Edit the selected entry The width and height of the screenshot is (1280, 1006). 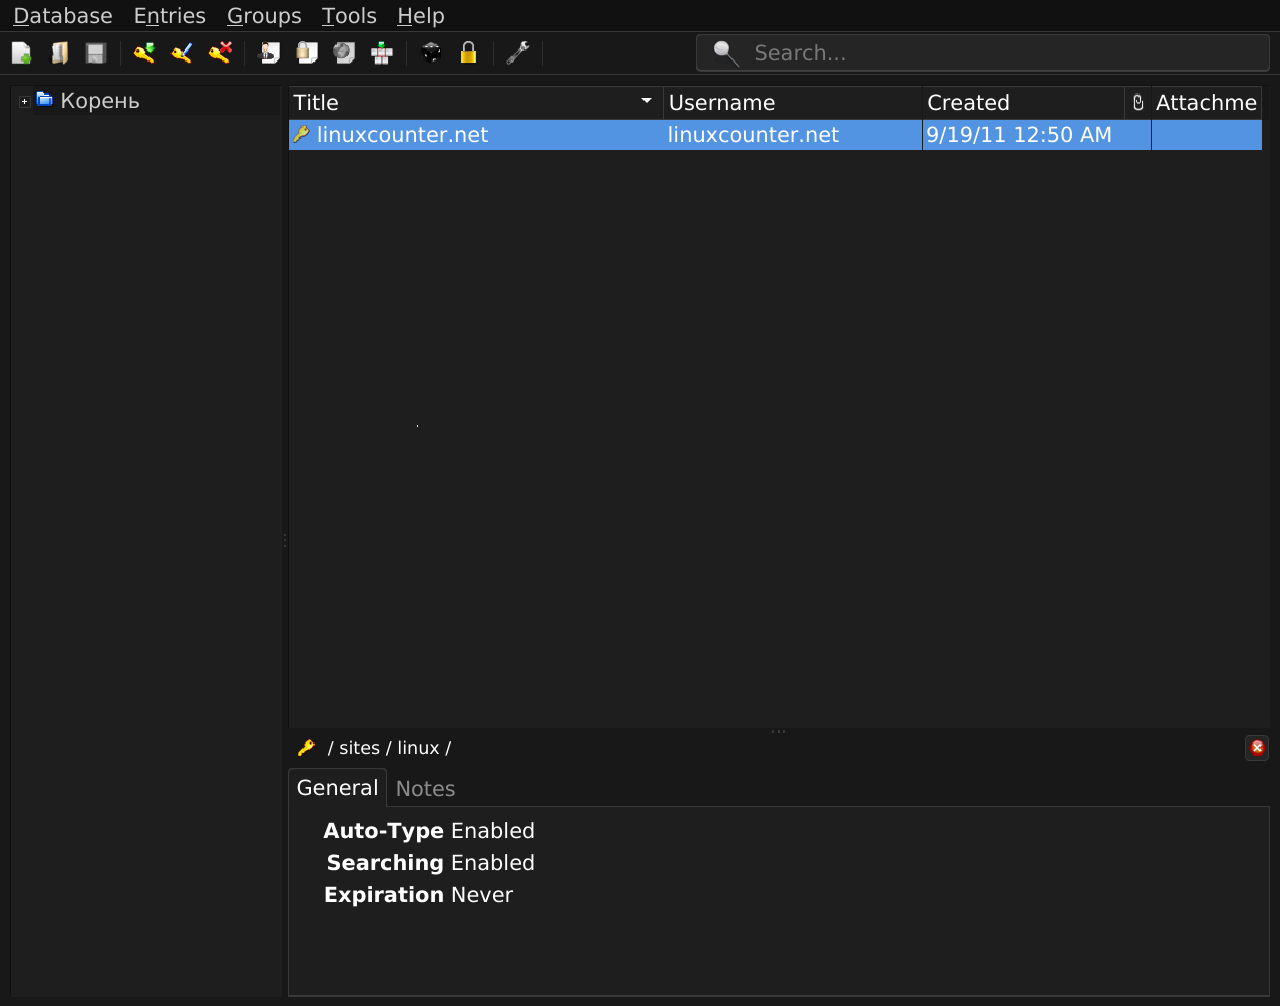(x=181, y=52)
